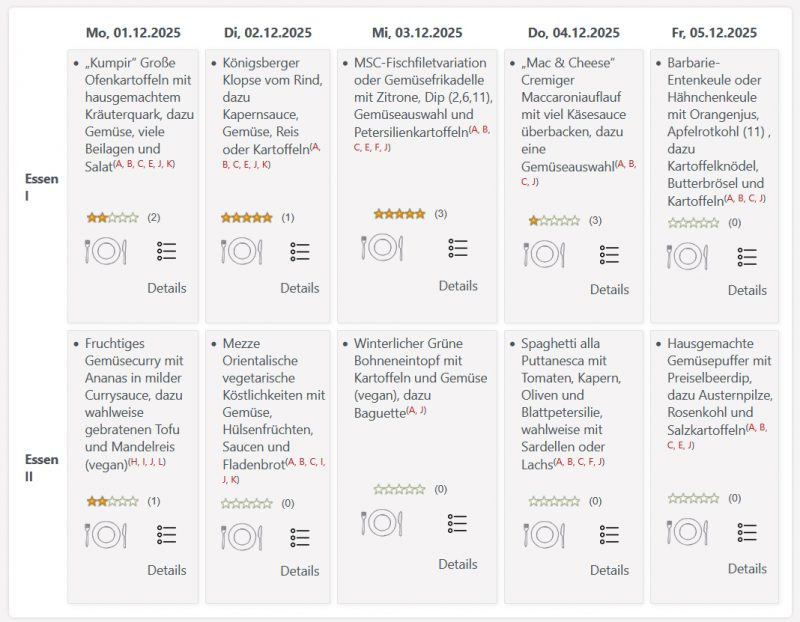
Task: Click the list icon for Mac & Cheese
Action: pos(609,254)
